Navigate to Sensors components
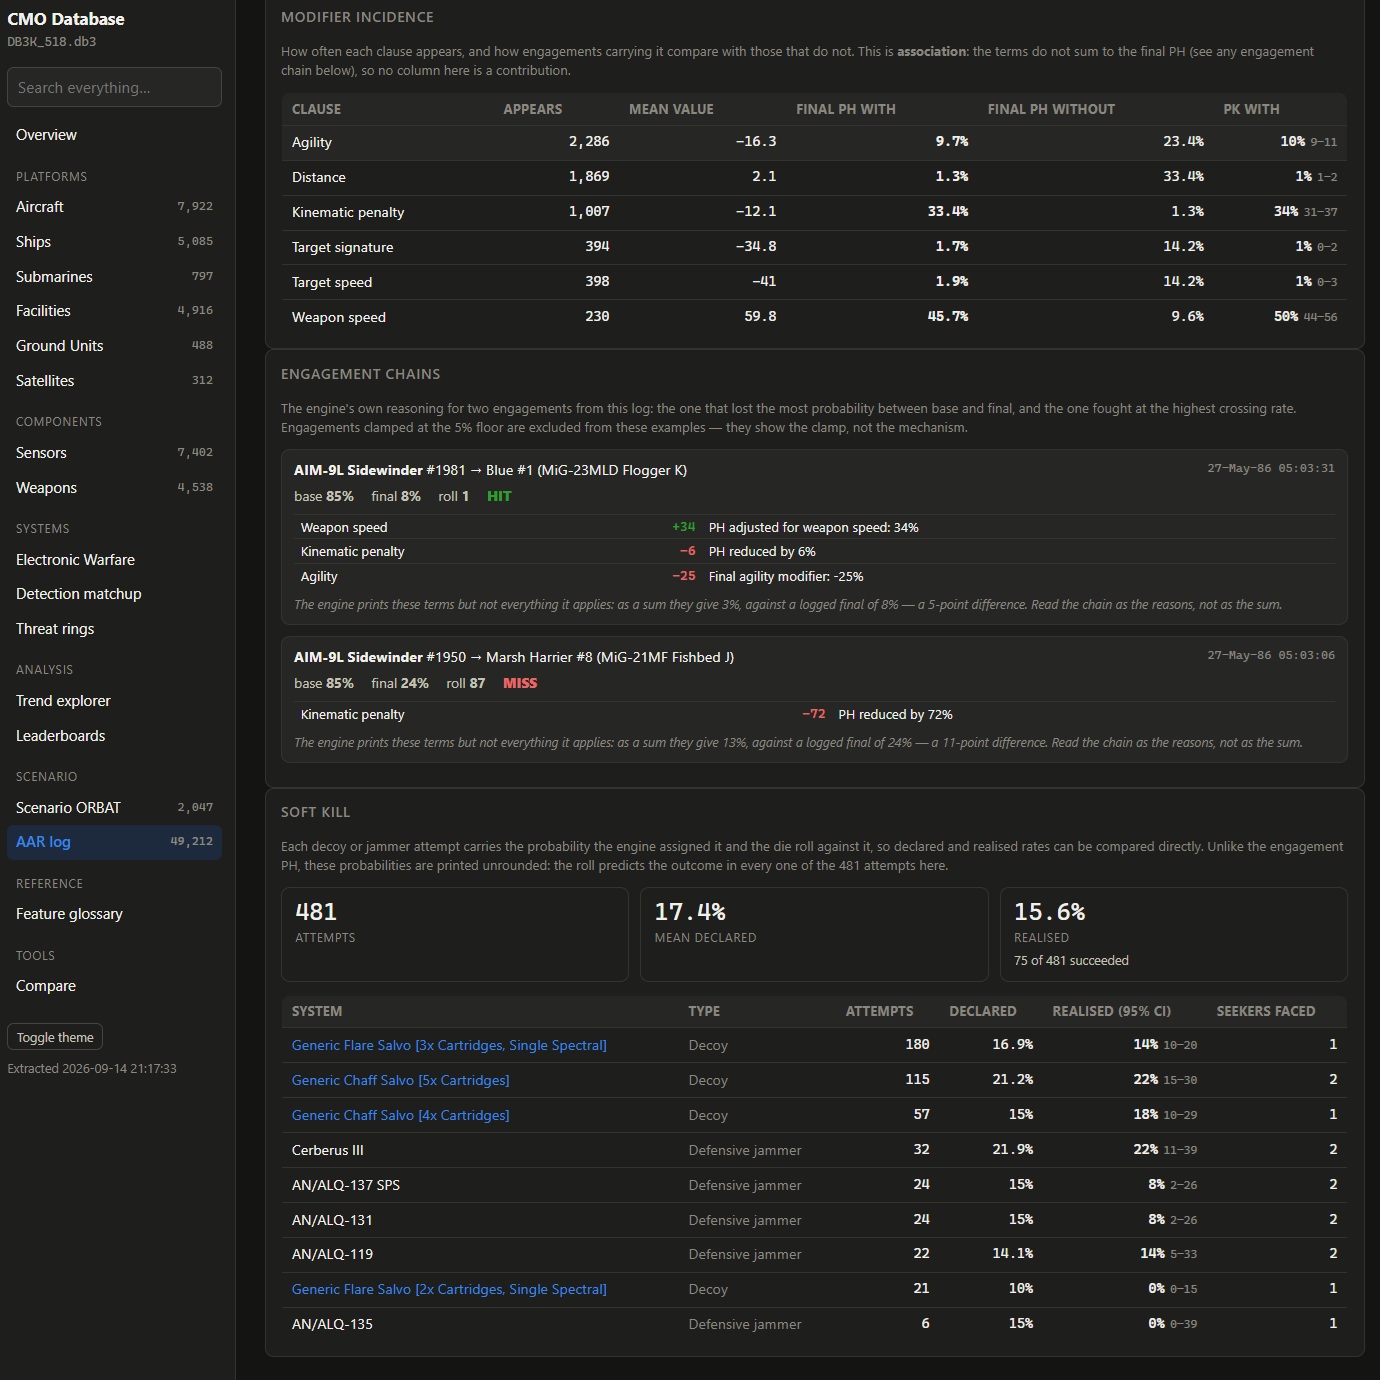The height and width of the screenshot is (1380, 1380). click(114, 453)
